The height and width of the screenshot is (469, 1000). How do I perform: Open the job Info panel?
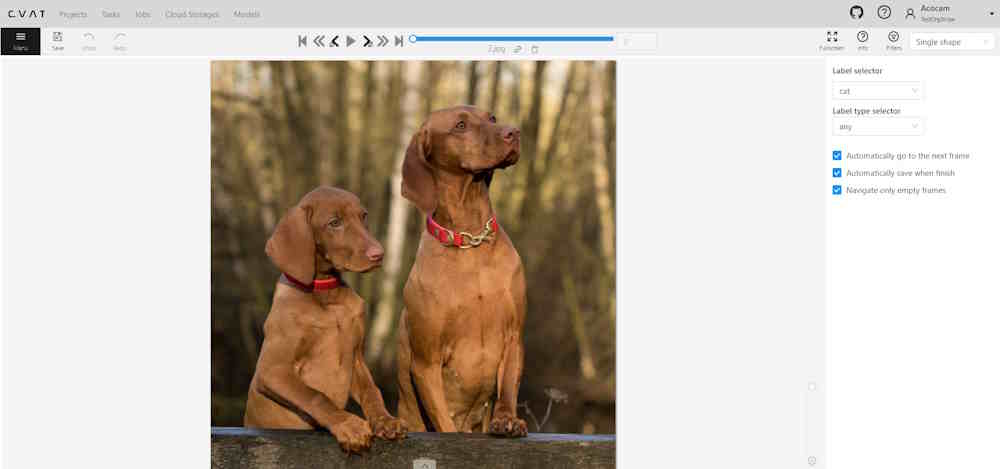pos(862,41)
